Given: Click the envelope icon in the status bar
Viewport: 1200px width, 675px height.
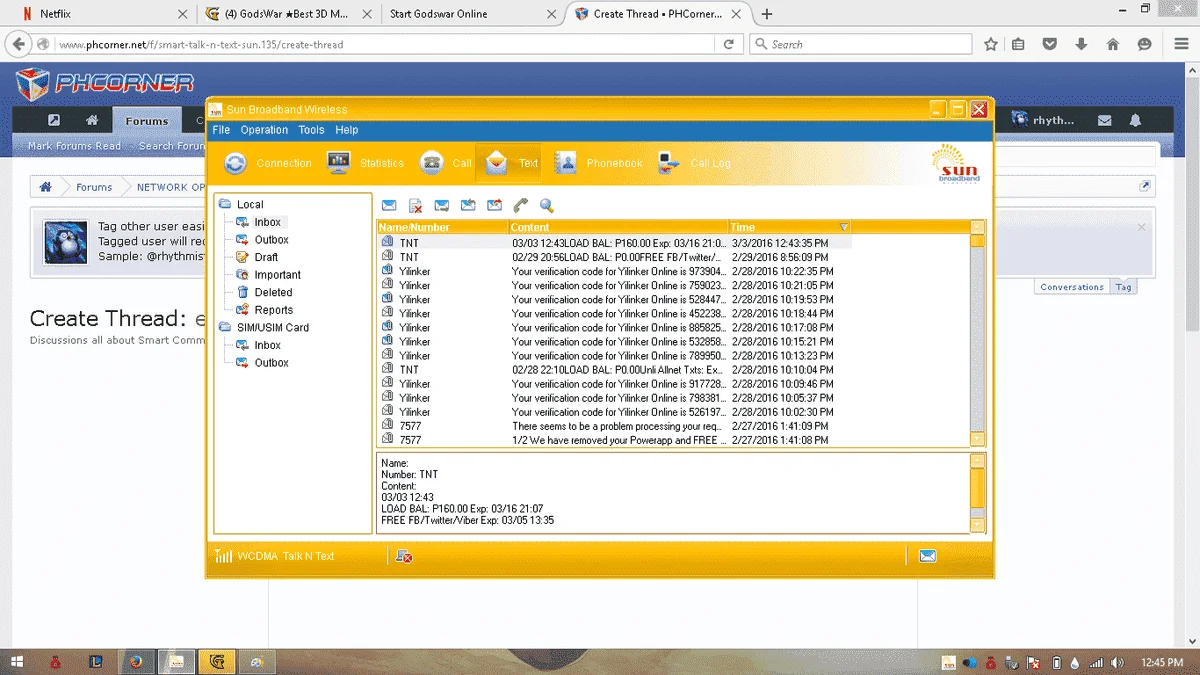Looking at the screenshot, I should (x=927, y=556).
